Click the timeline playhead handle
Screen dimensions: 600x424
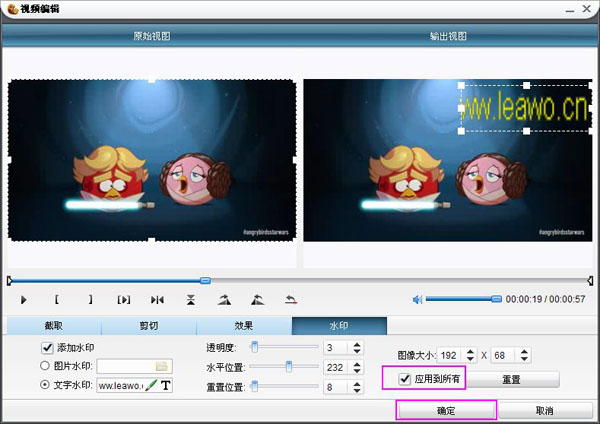tap(205, 280)
